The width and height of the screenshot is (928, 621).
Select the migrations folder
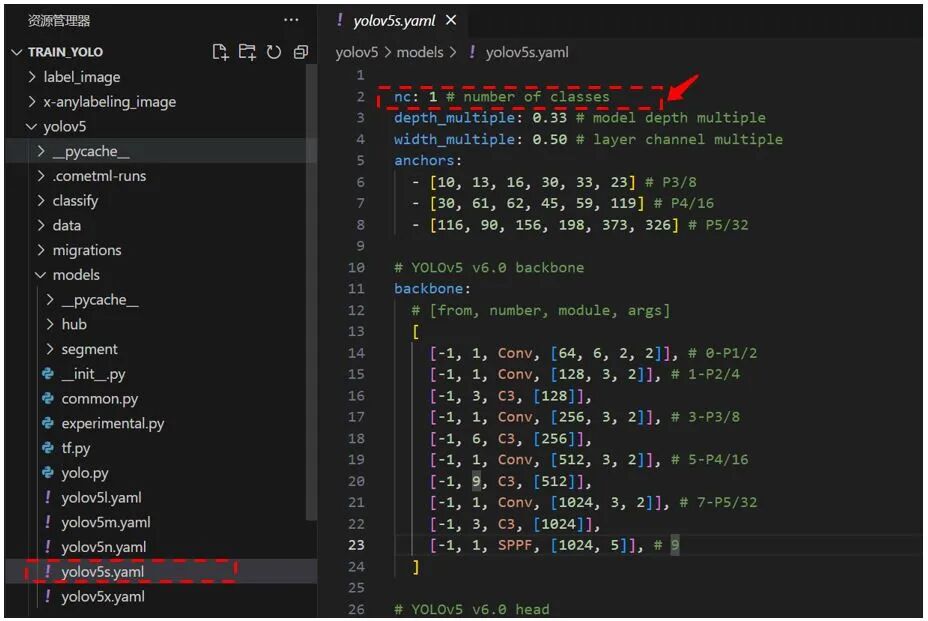coord(88,250)
